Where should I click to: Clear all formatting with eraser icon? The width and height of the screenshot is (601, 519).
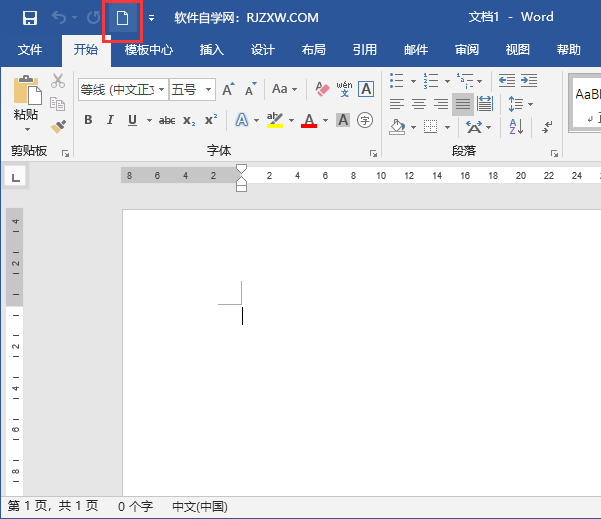(x=322, y=89)
